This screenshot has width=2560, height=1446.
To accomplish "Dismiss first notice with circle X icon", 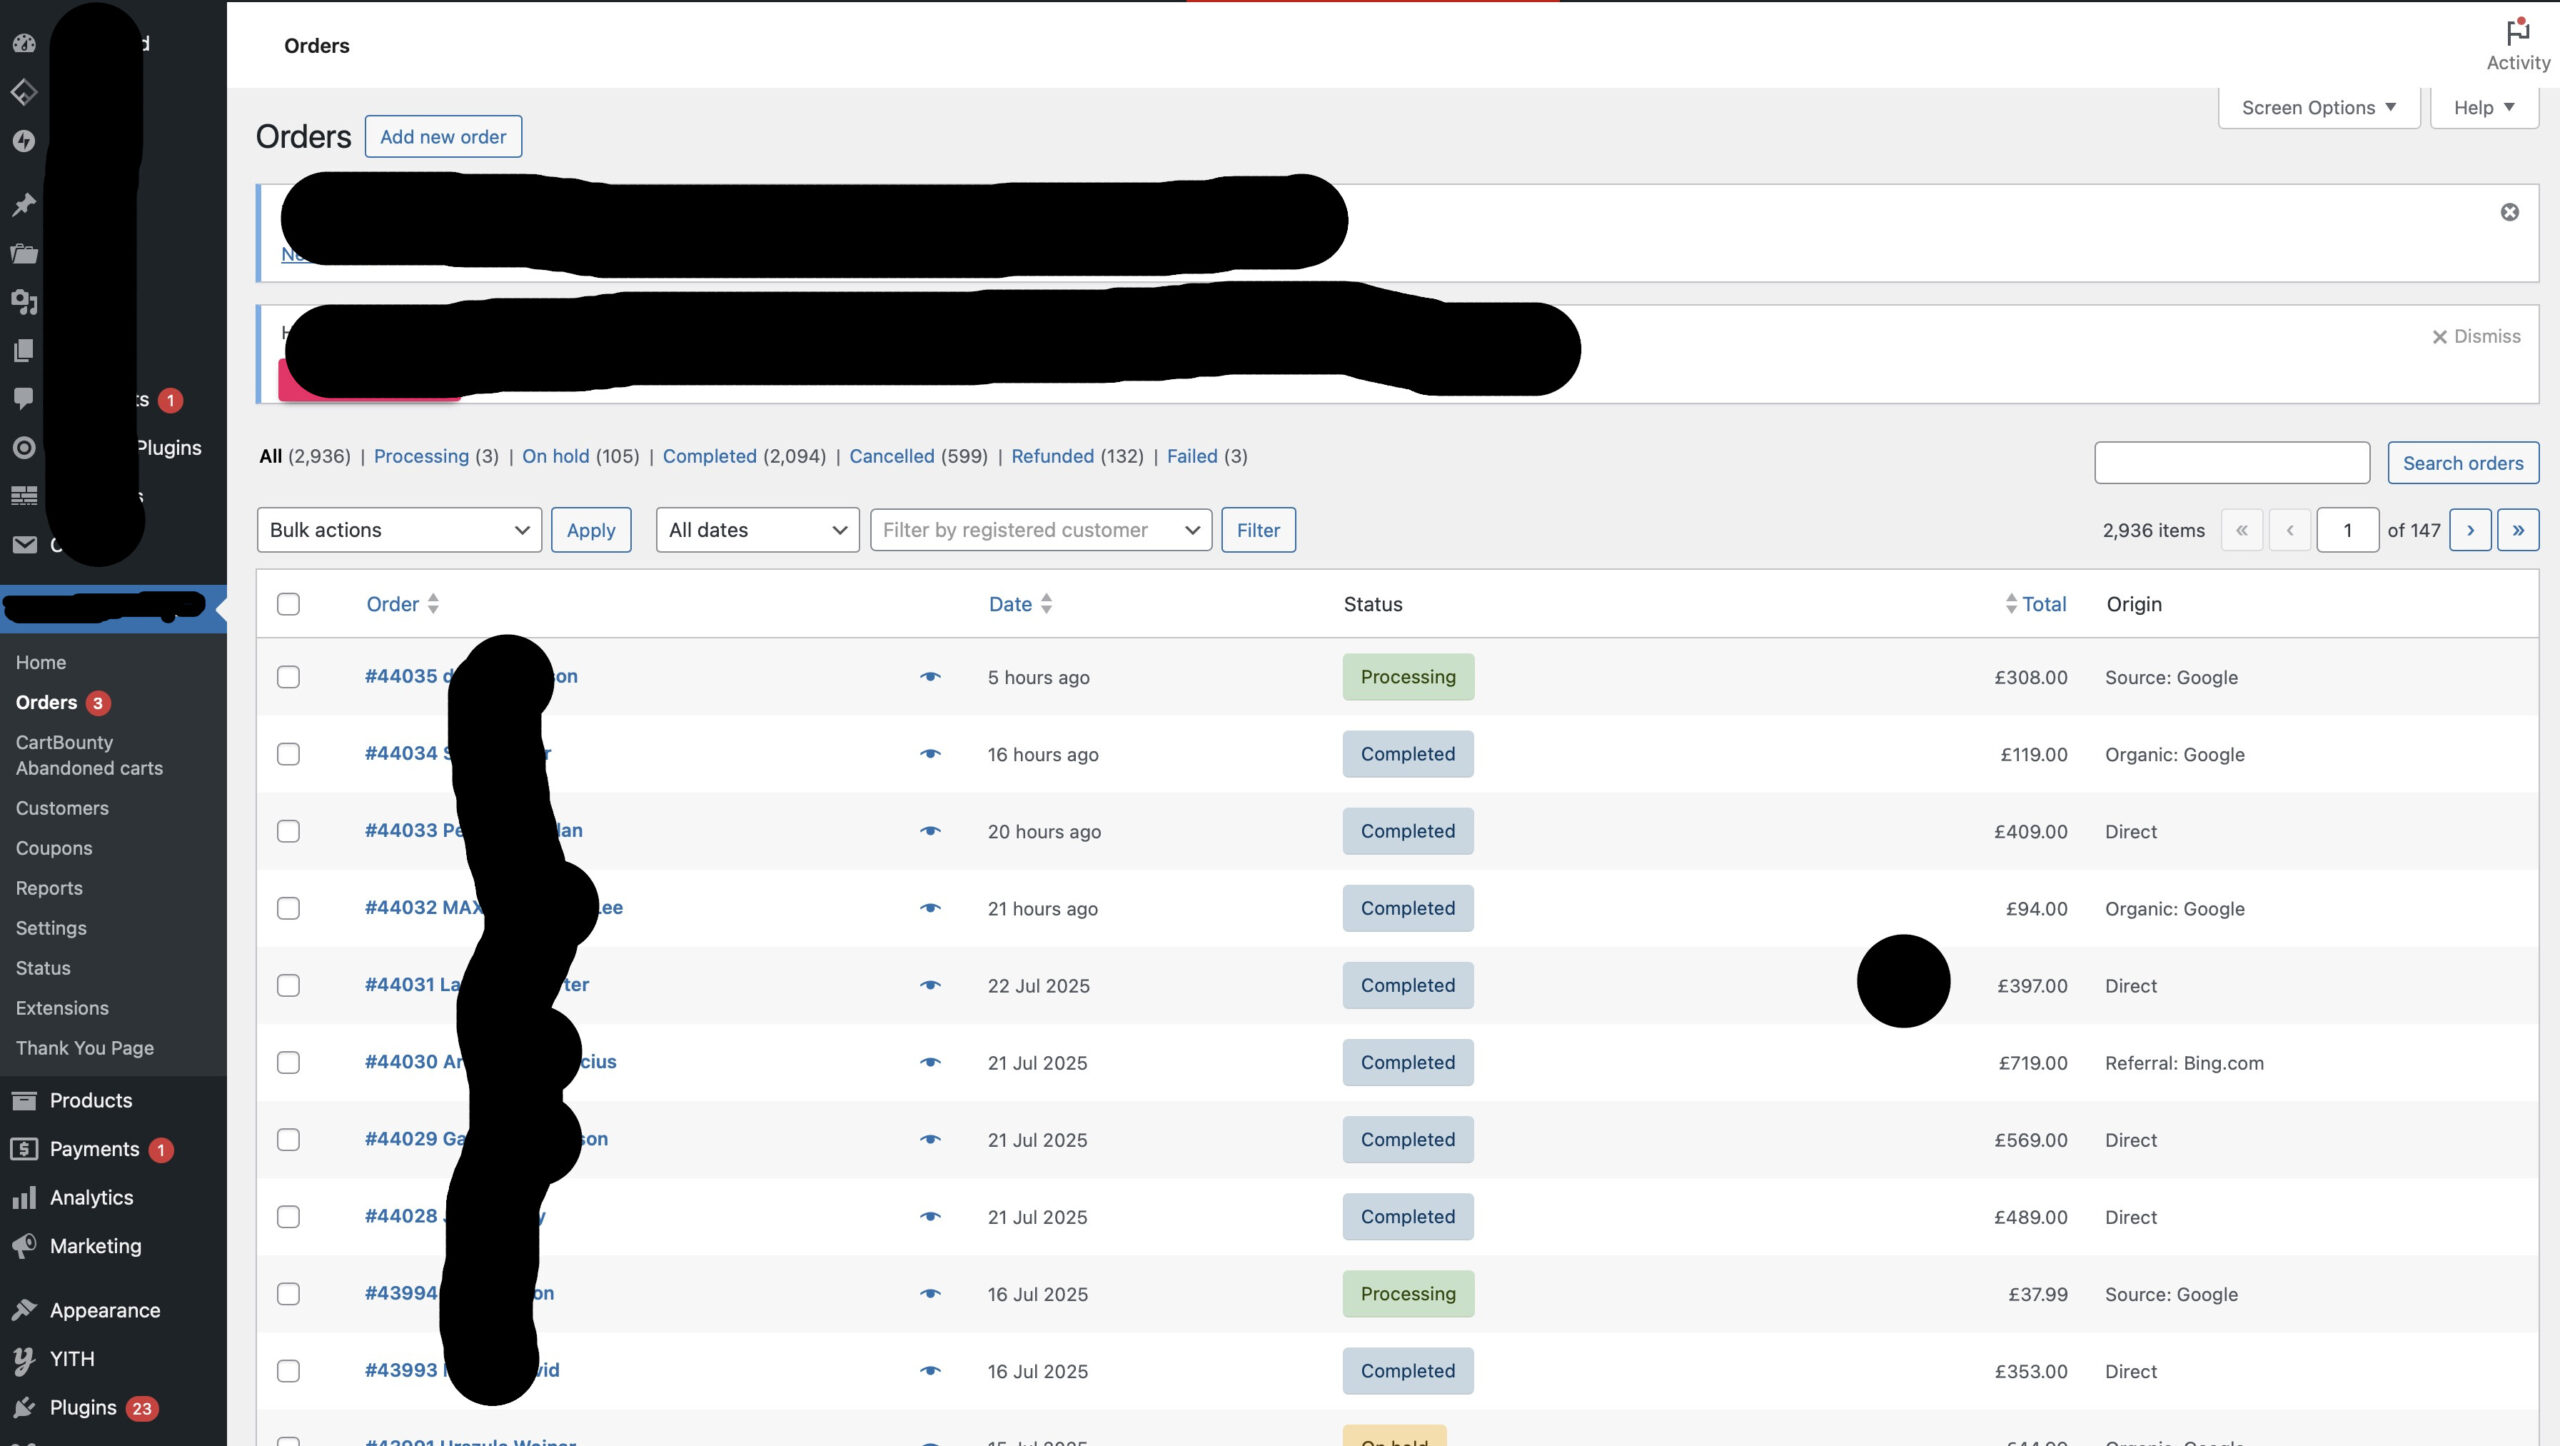I will tap(2509, 212).
